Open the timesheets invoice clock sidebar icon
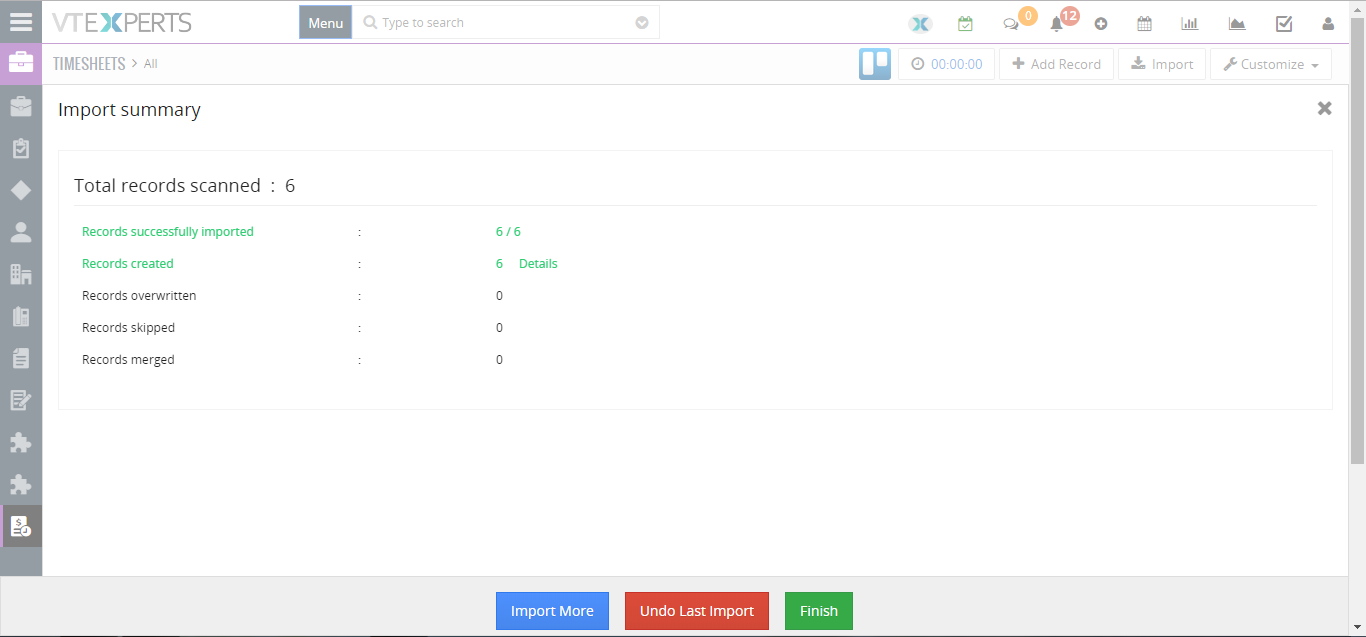The image size is (1366, 637). pyautogui.click(x=21, y=526)
